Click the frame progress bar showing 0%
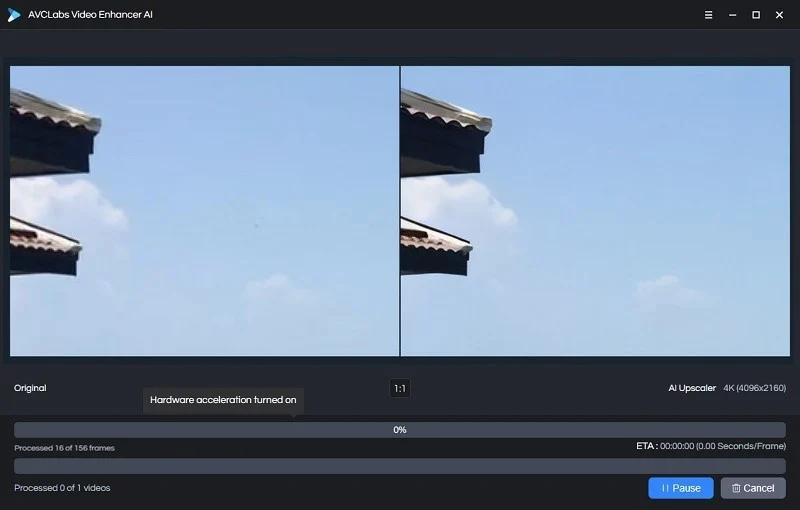The width and height of the screenshot is (800, 510). (x=400, y=430)
